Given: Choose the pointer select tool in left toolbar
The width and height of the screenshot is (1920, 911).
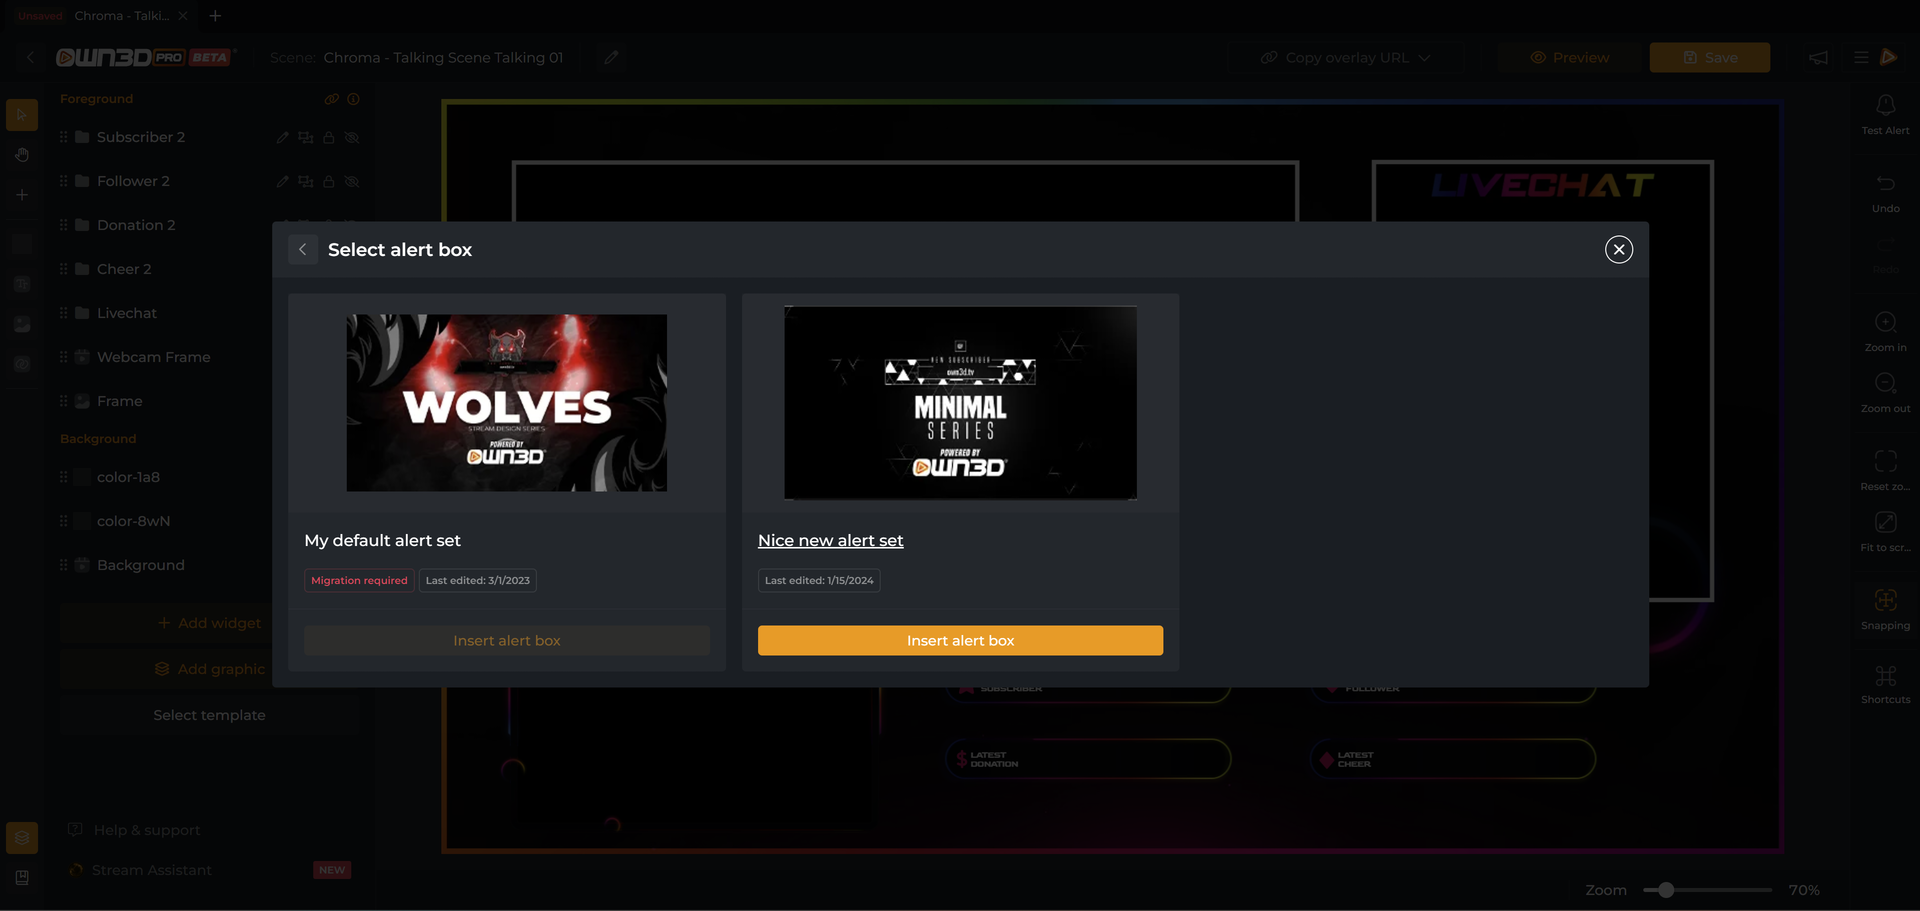Looking at the screenshot, I should coord(22,115).
